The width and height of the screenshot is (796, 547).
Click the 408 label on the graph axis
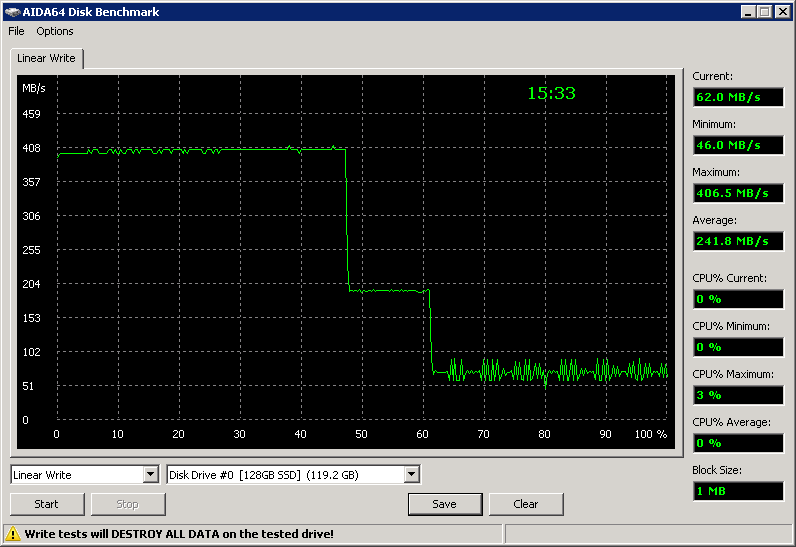pos(31,148)
